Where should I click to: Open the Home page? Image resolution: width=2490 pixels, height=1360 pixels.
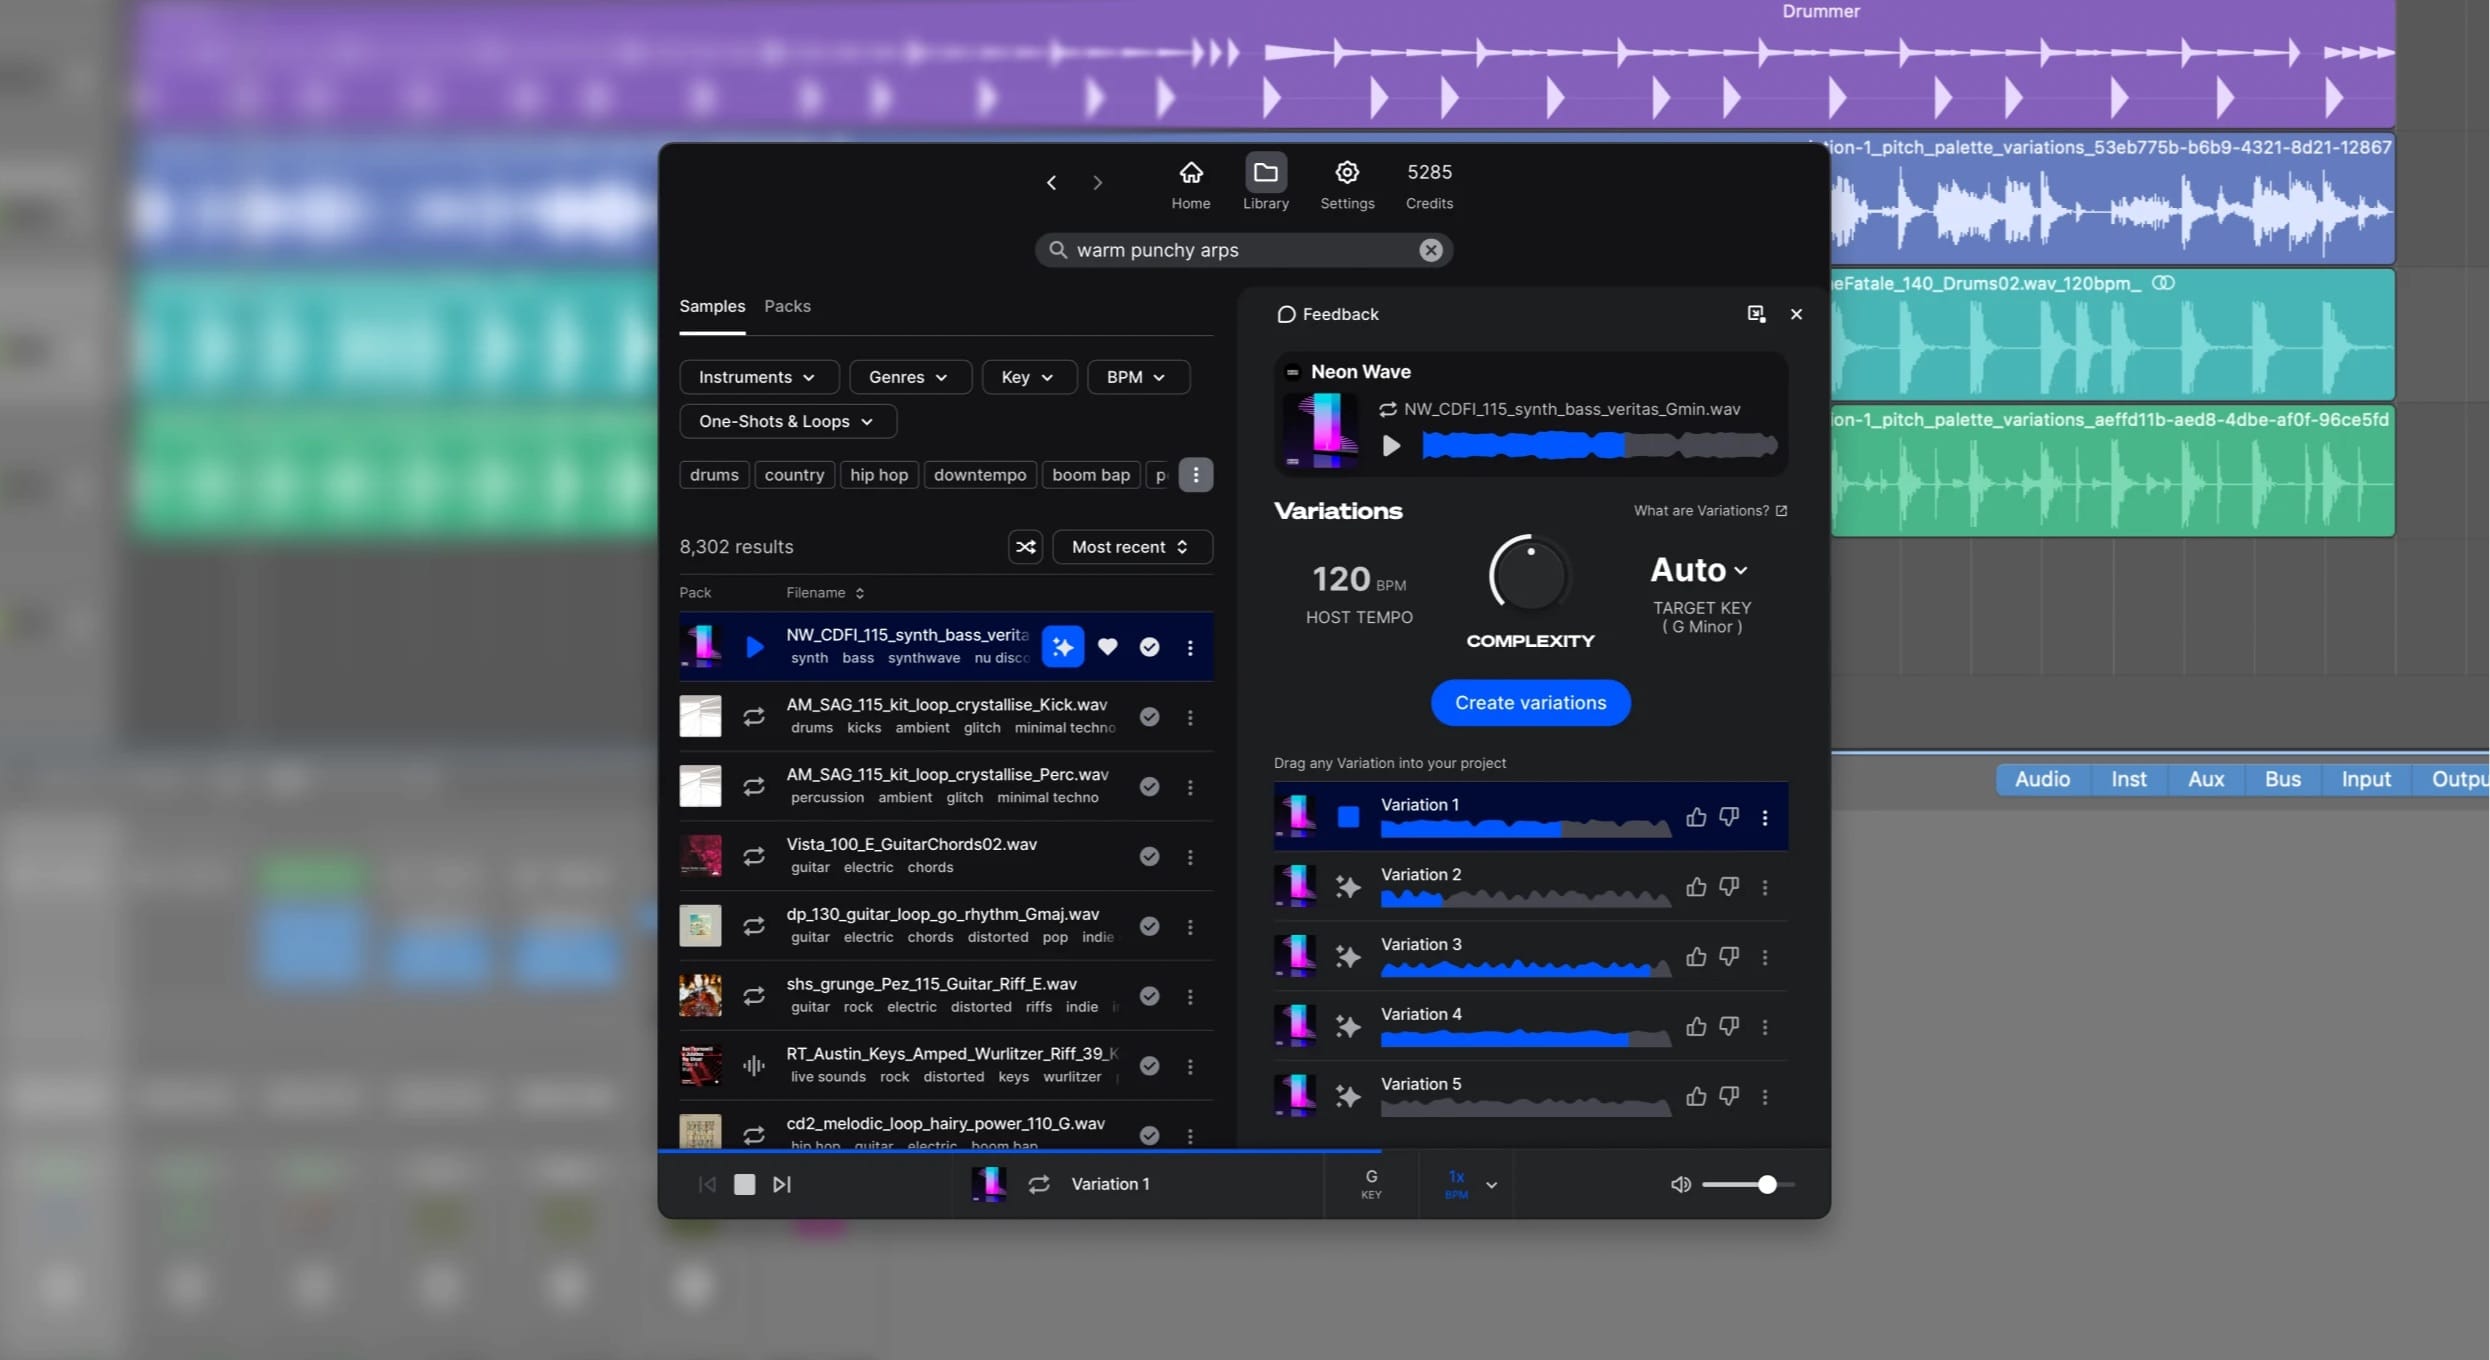pos(1190,184)
